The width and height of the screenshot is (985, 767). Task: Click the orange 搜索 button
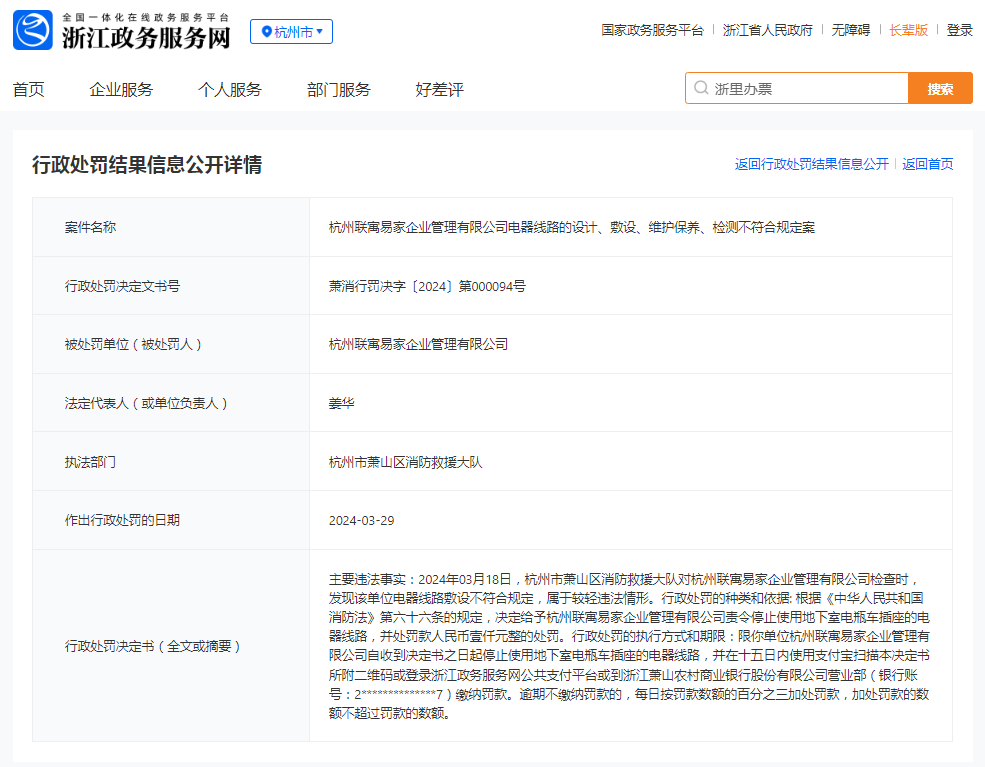pyautogui.click(x=940, y=89)
